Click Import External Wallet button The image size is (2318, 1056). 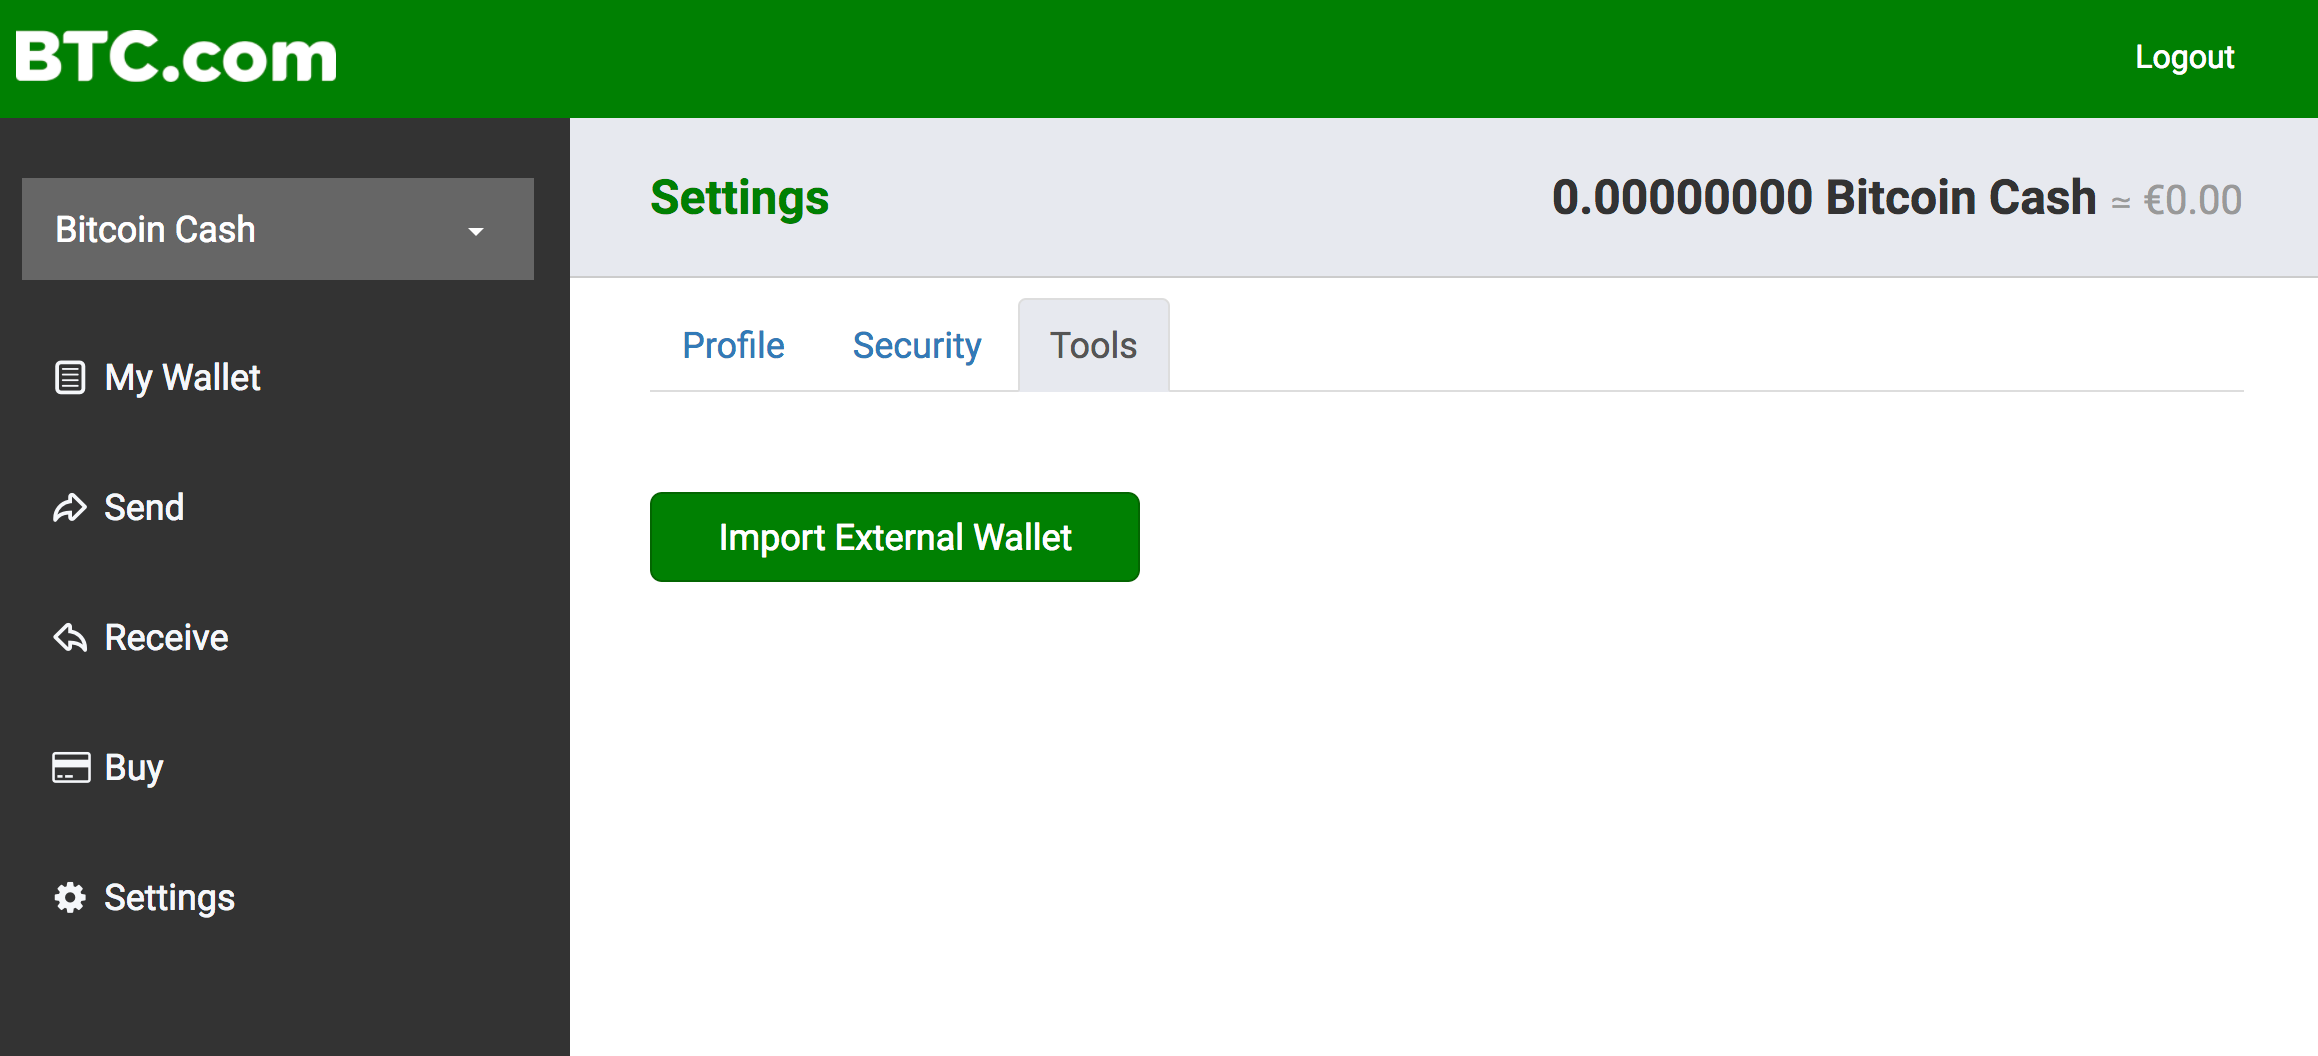(895, 537)
